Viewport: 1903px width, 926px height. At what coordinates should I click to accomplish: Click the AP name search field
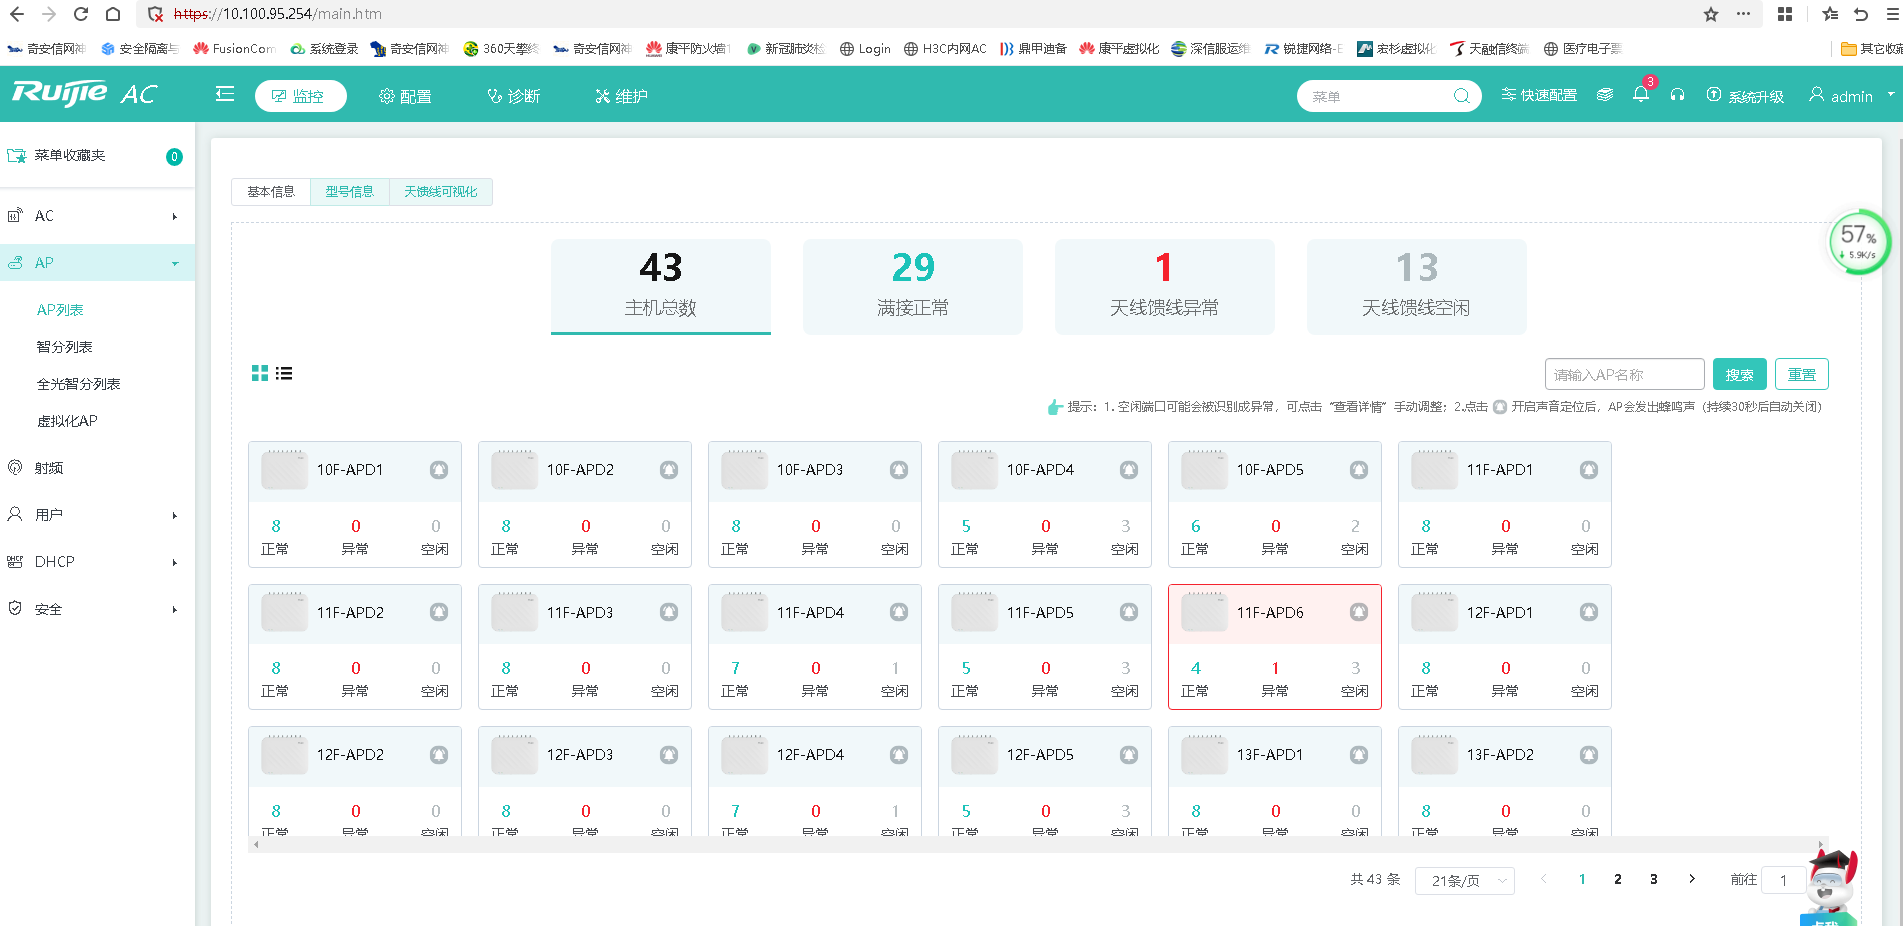click(x=1623, y=375)
